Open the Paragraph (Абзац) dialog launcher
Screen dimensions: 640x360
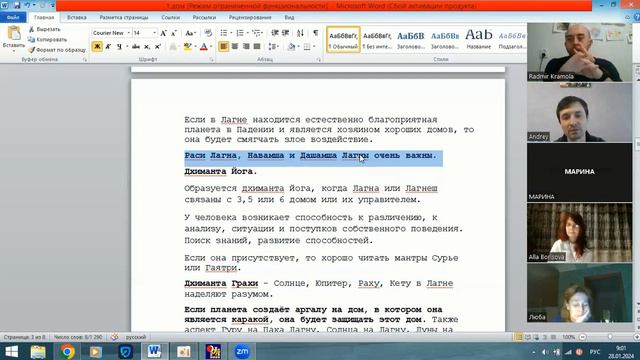[x=318, y=60]
